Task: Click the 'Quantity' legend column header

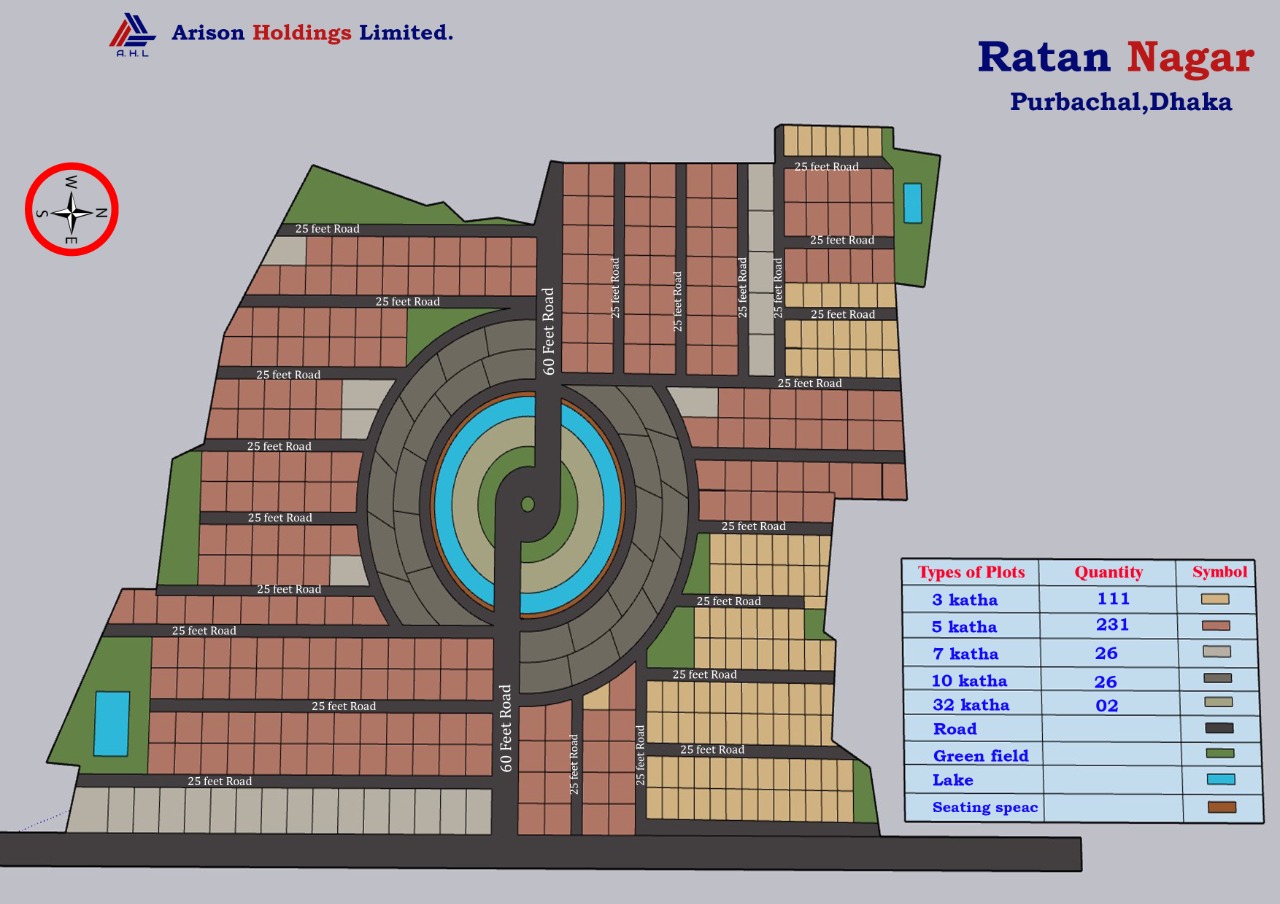Action: click(x=1108, y=573)
